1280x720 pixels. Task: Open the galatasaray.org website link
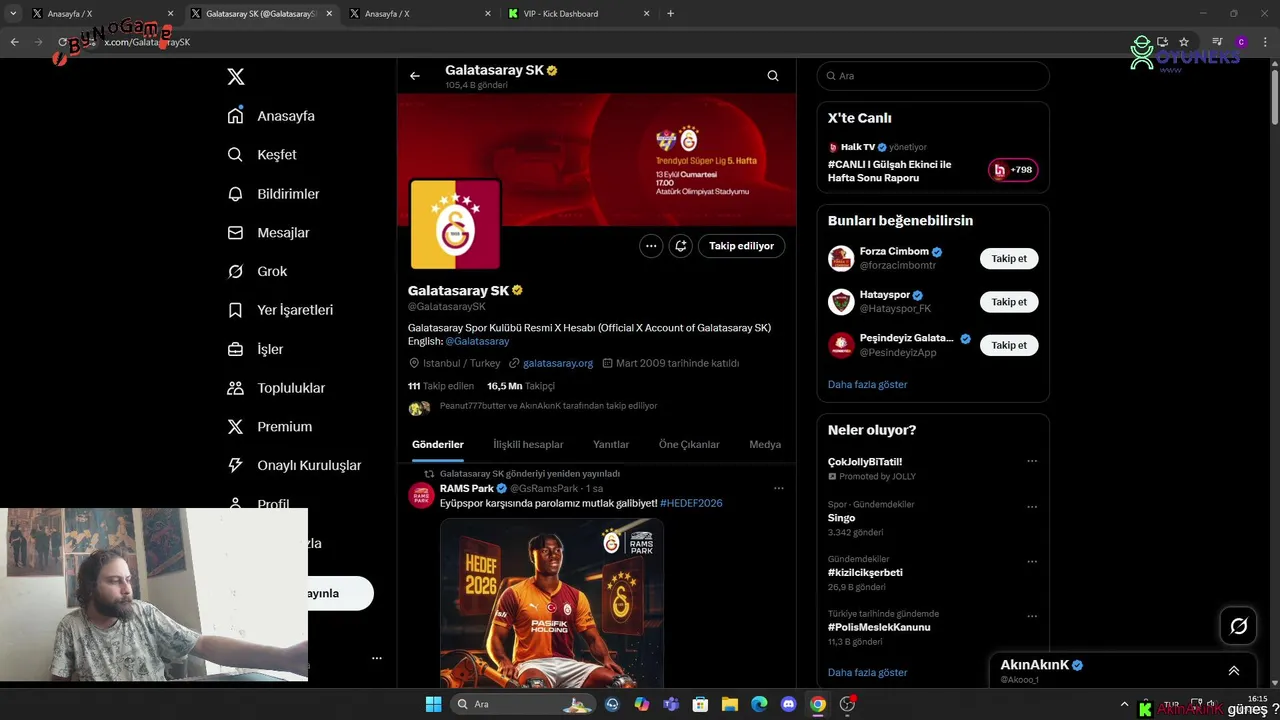coord(558,363)
